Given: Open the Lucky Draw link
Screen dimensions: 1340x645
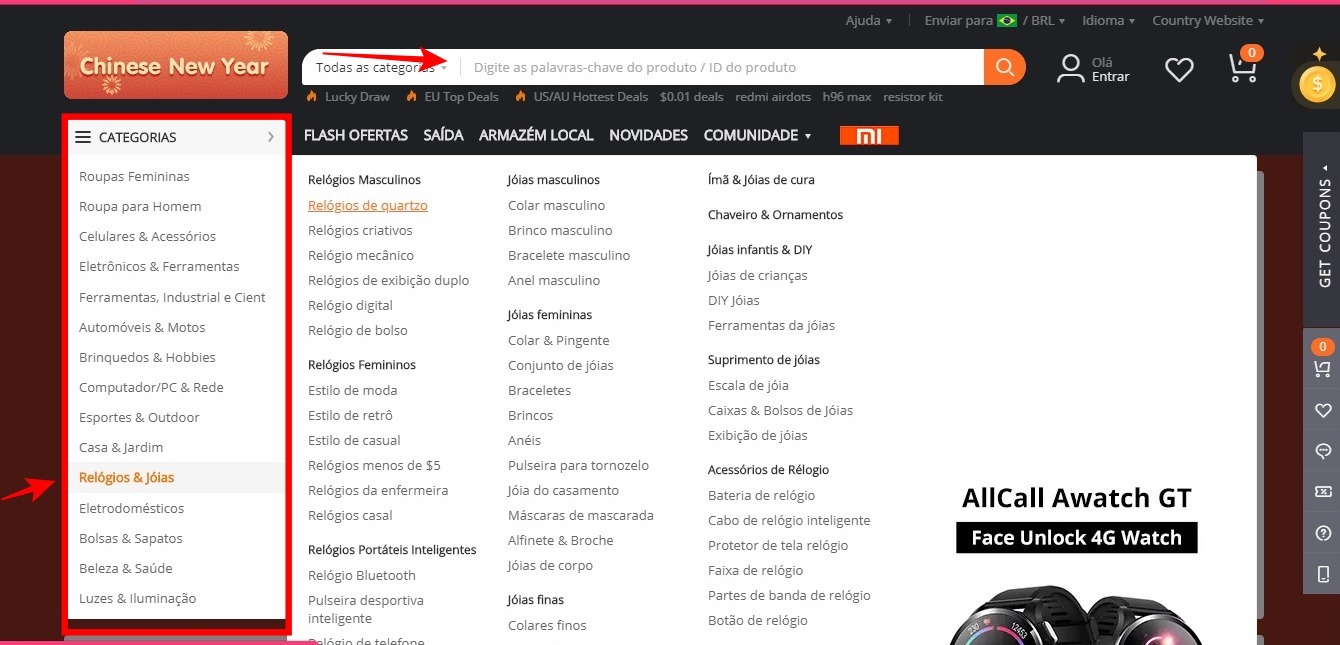Looking at the screenshot, I should point(357,97).
